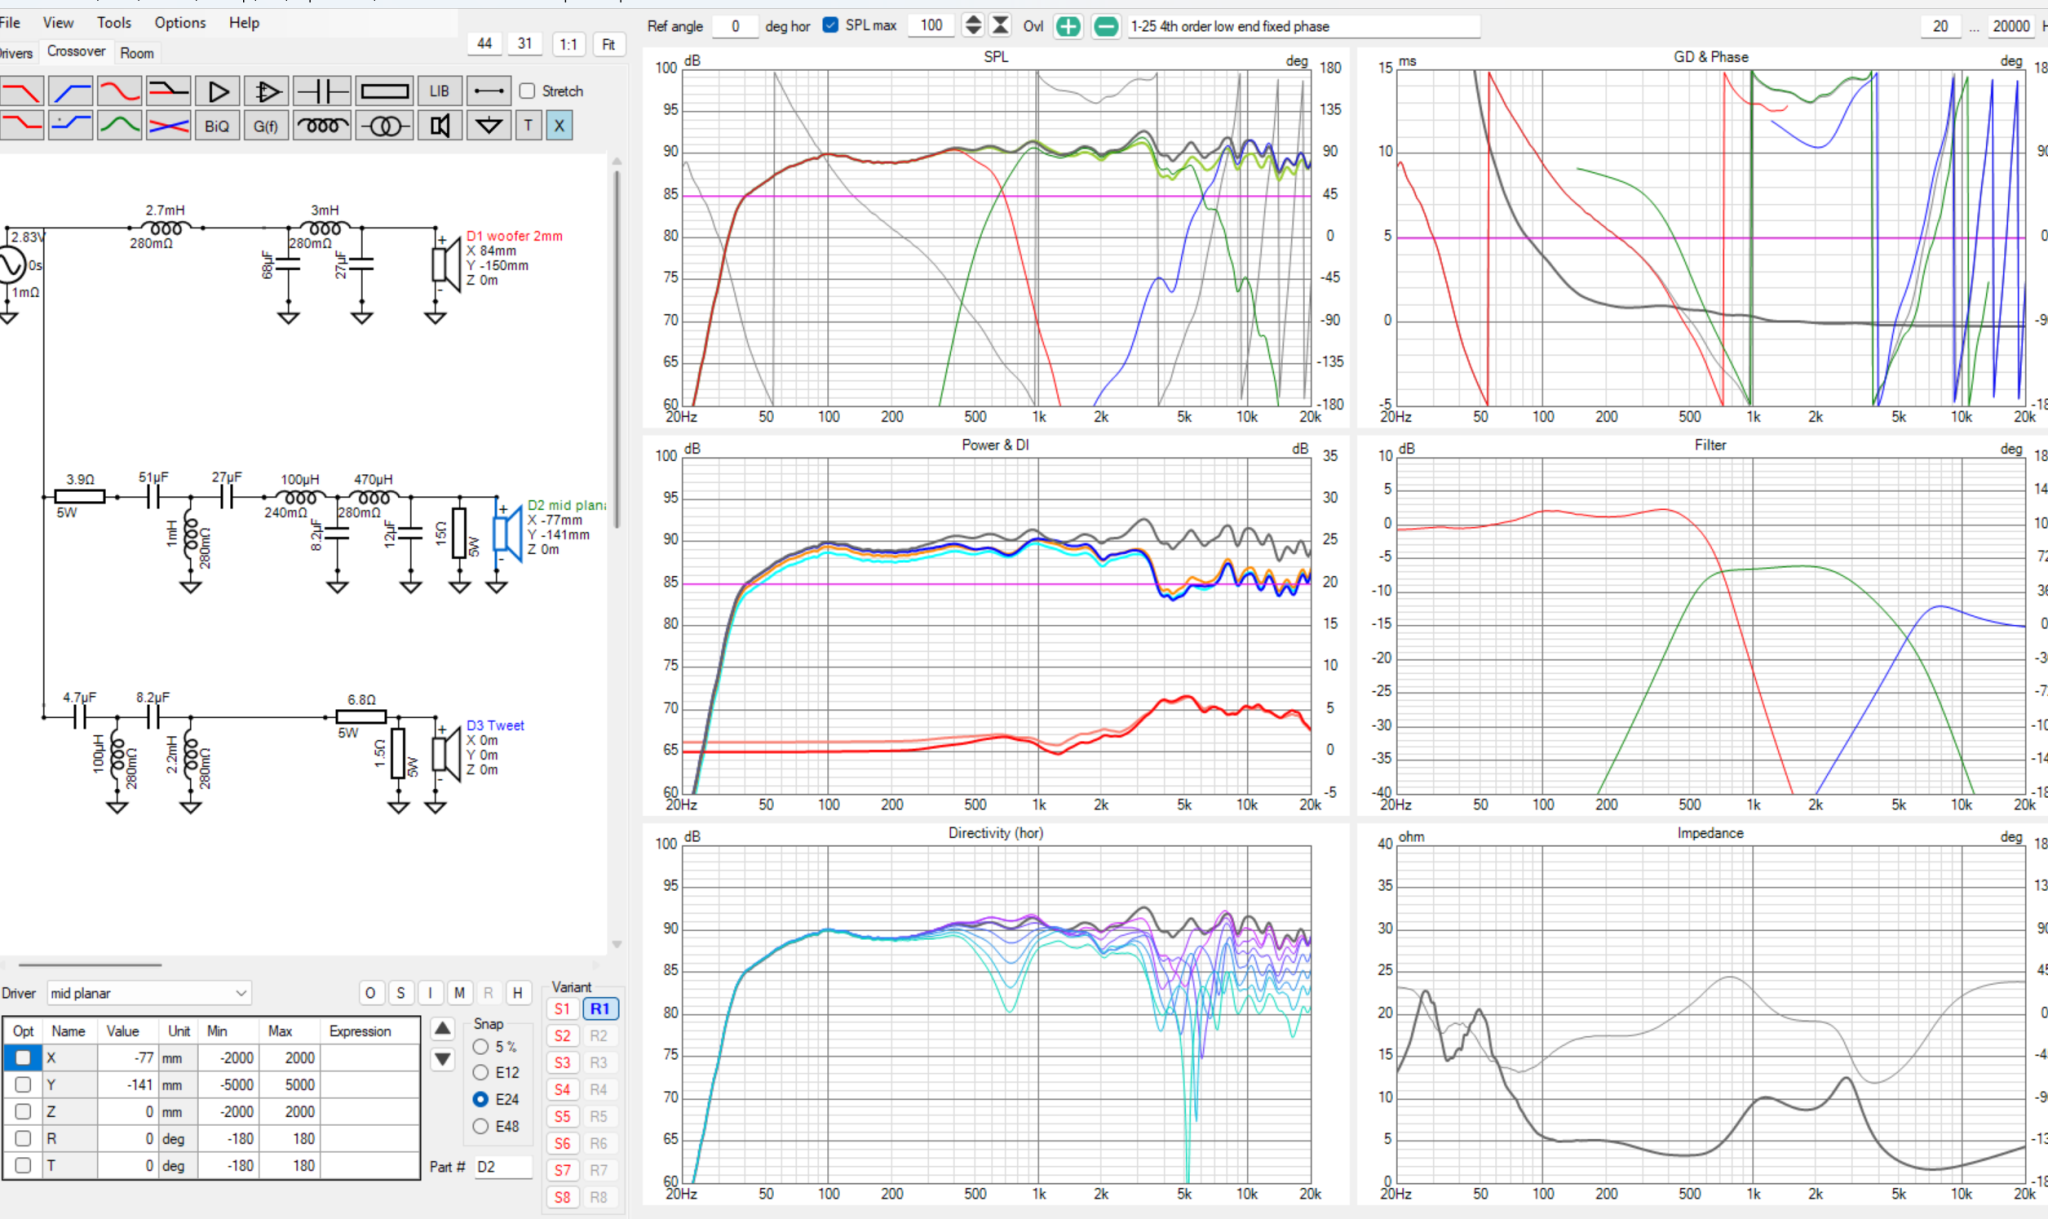Viewport: 2048px width, 1219px height.
Task: Move the parameter up with arrow
Action: [x=443, y=1028]
